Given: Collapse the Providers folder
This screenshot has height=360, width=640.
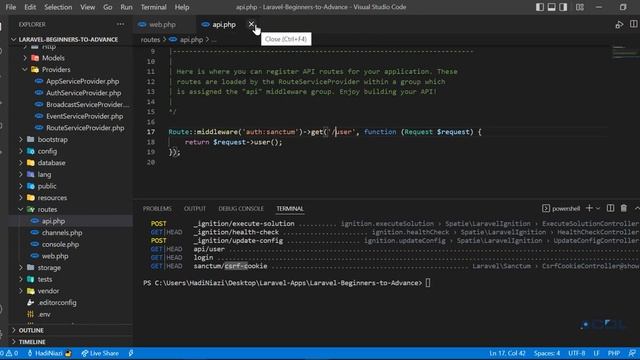Looking at the screenshot, I should click(56, 70).
